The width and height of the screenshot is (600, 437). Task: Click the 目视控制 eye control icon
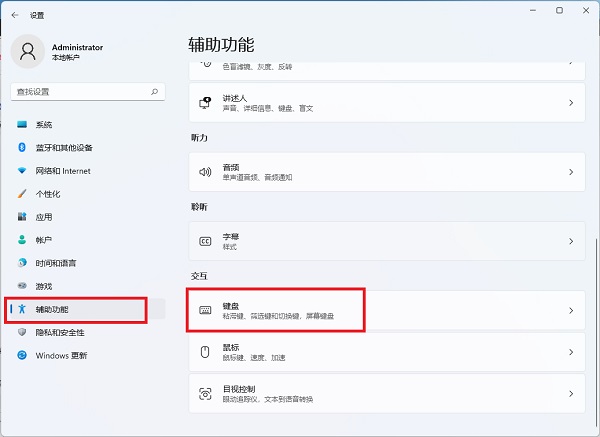click(205, 393)
